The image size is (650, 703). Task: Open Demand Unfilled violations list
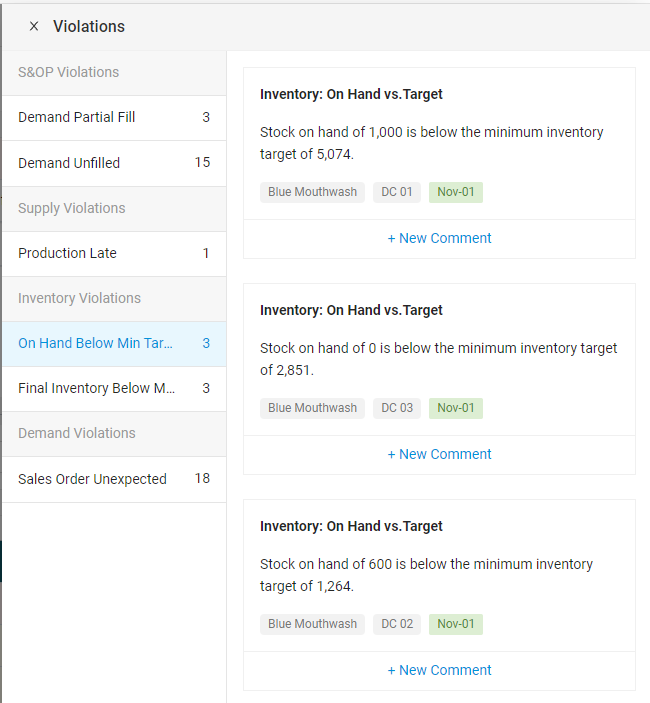tap(113, 163)
